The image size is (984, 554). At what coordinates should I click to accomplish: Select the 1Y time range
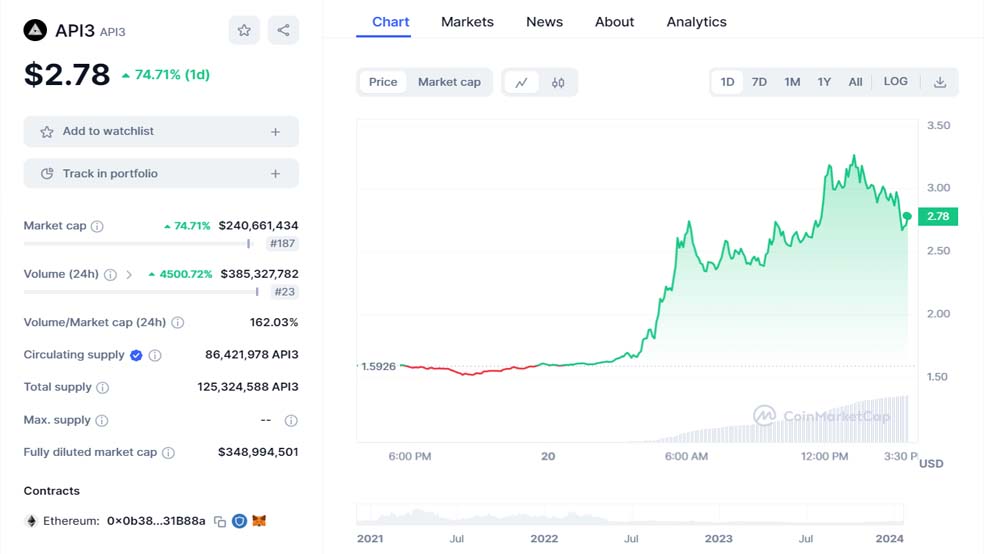click(x=824, y=82)
